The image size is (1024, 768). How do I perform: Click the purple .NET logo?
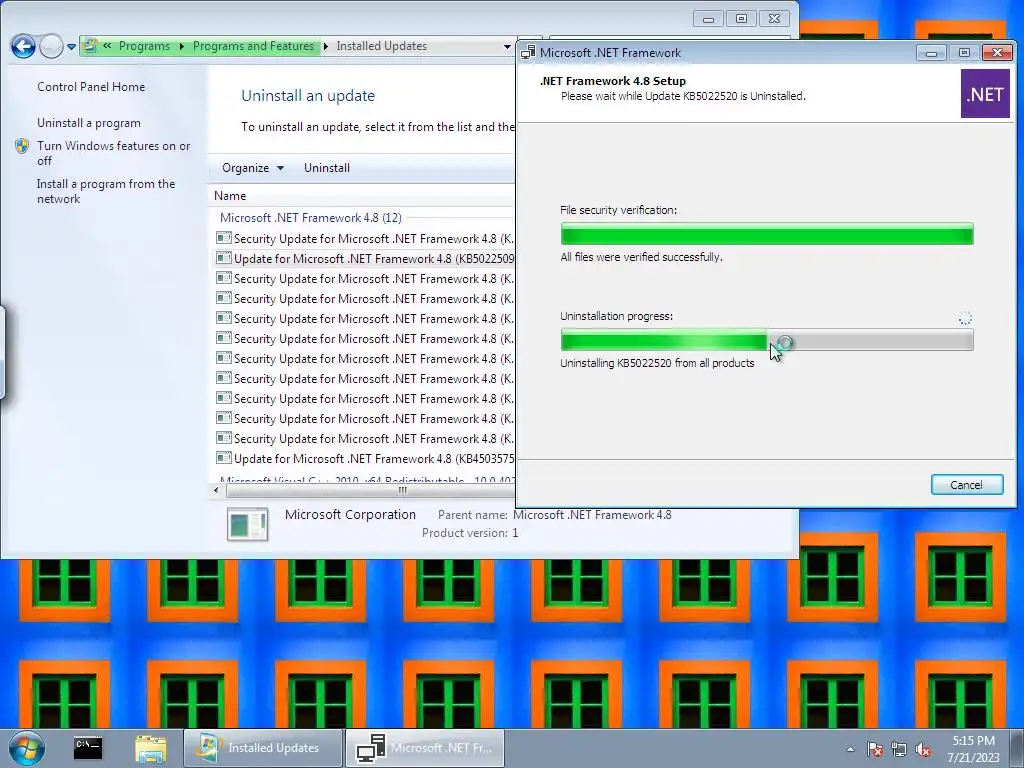985,94
